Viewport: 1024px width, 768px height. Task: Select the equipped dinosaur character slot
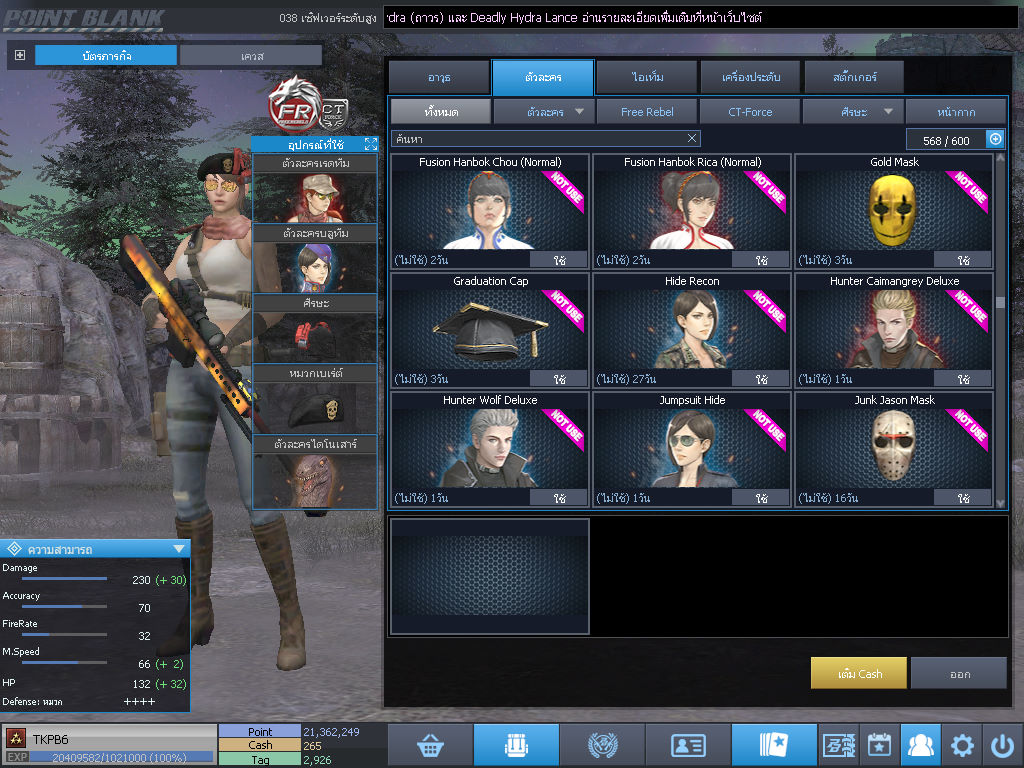tap(315, 480)
